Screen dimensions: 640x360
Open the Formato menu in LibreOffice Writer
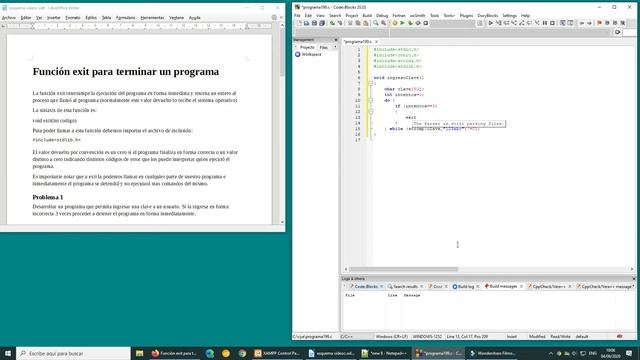click(73, 18)
